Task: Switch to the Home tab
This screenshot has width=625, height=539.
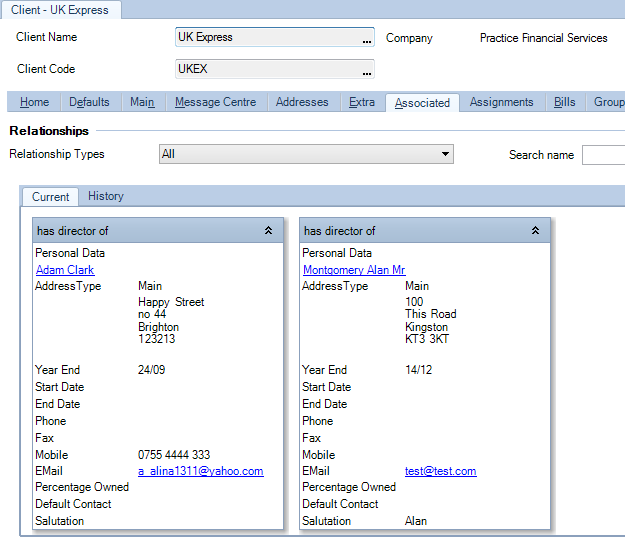Action: [x=34, y=102]
